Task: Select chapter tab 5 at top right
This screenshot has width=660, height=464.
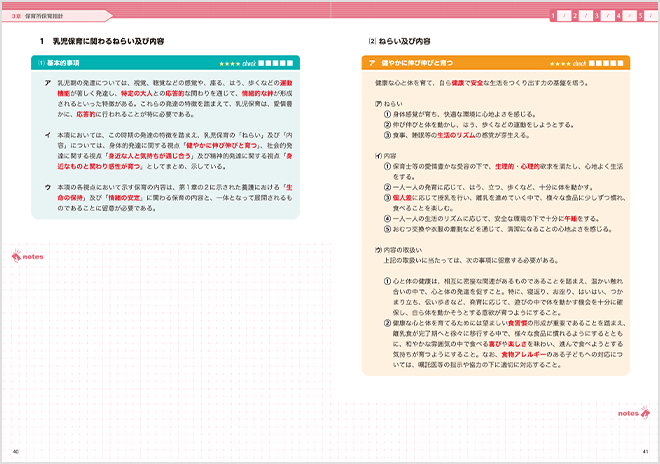Action: [640, 15]
